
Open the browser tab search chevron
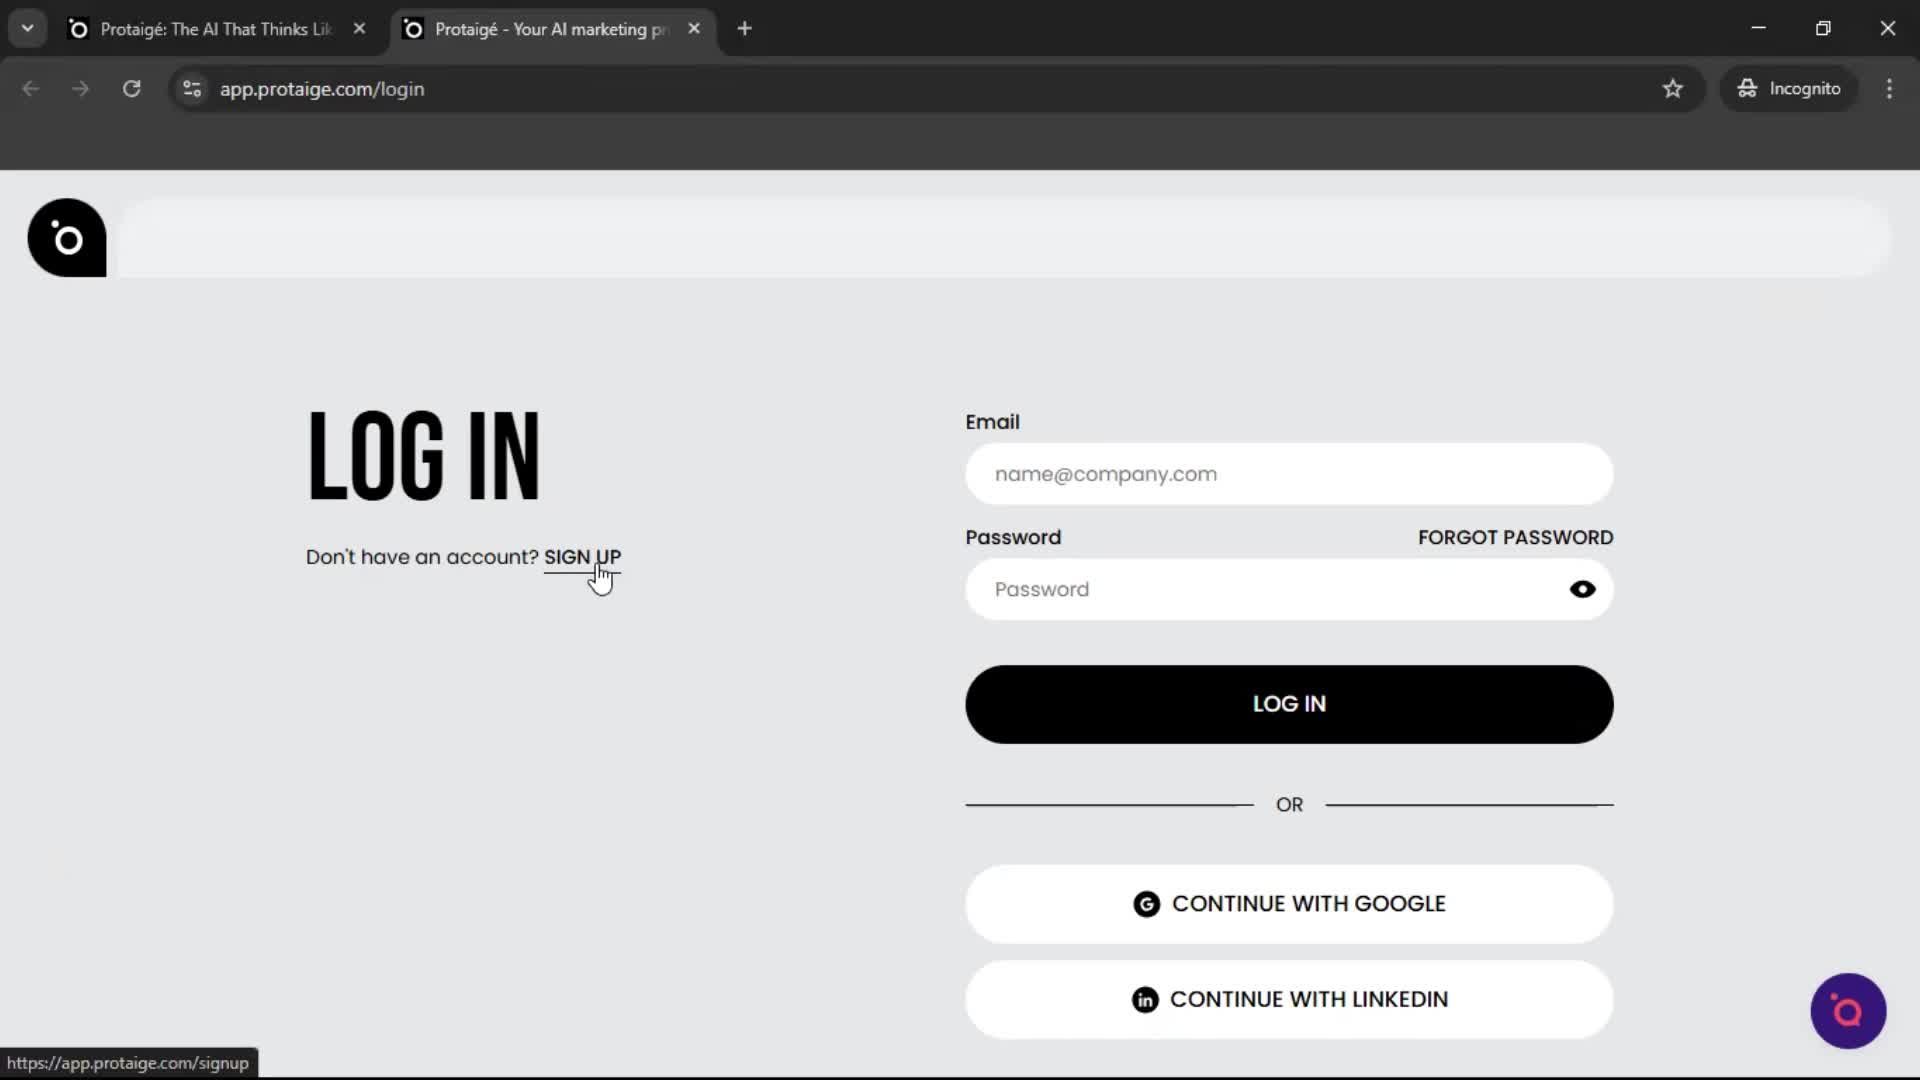(27, 28)
